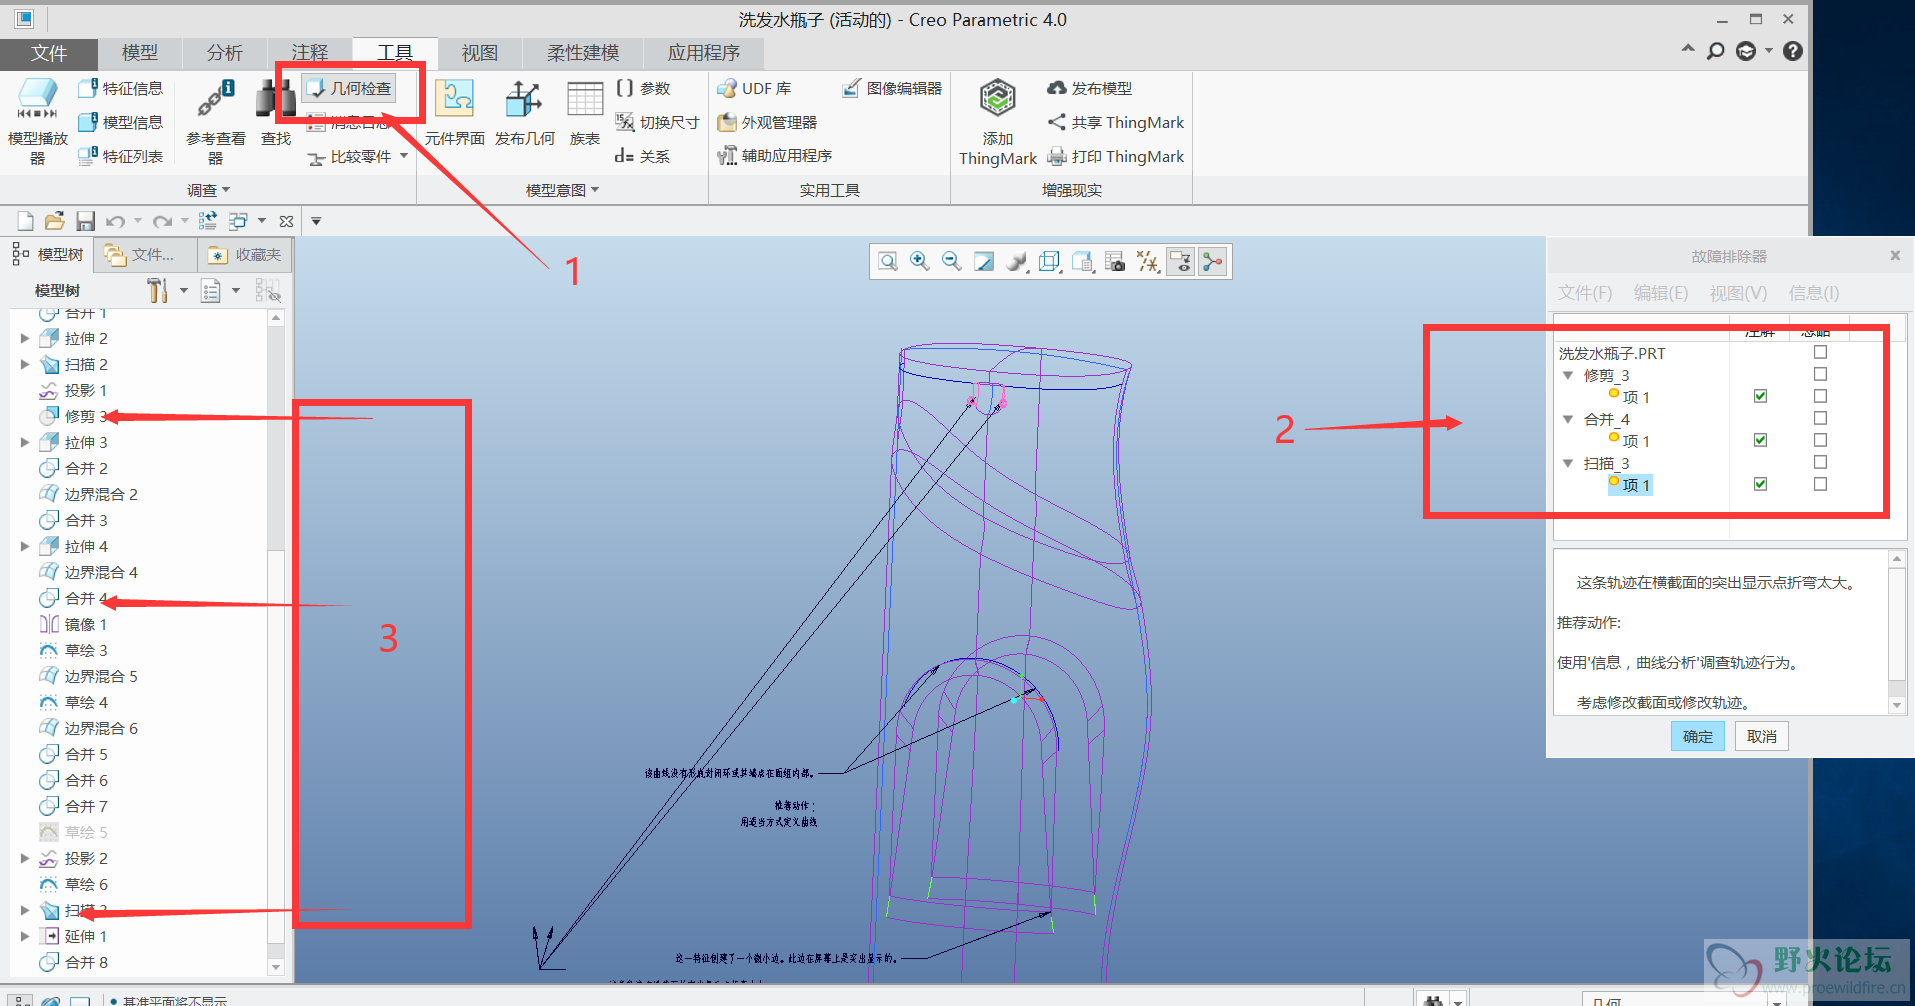Click 发布模型 publish model
1915x1006 pixels.
[1089, 88]
